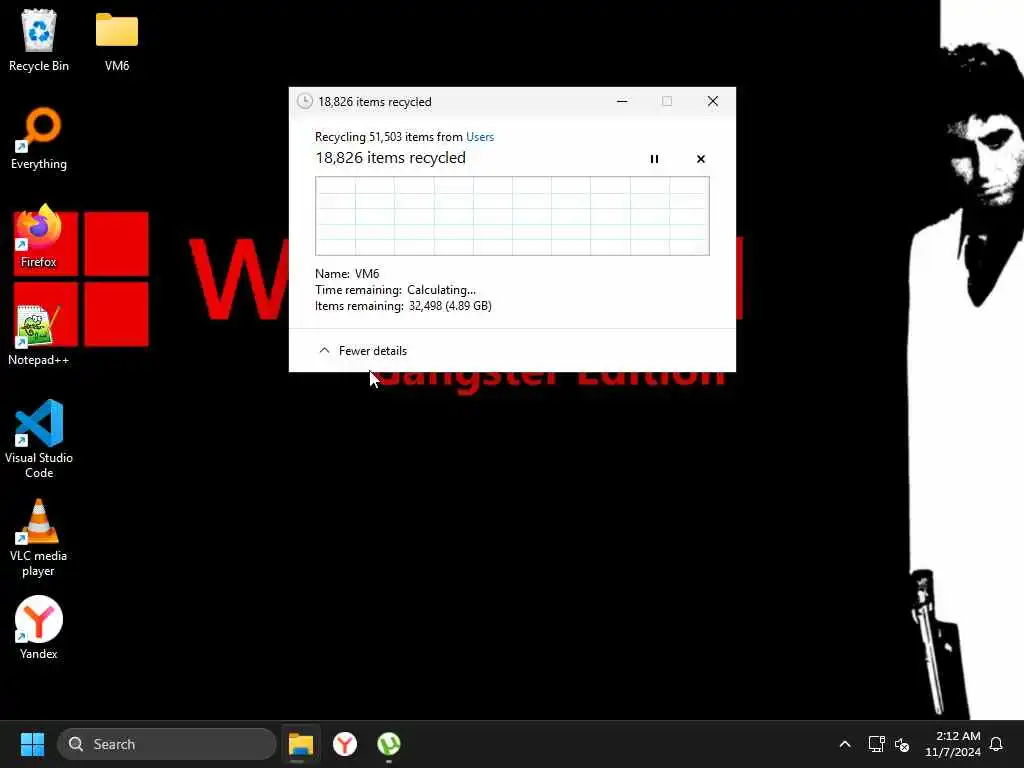Click "Time remaining: Calculating..." text

395,290
